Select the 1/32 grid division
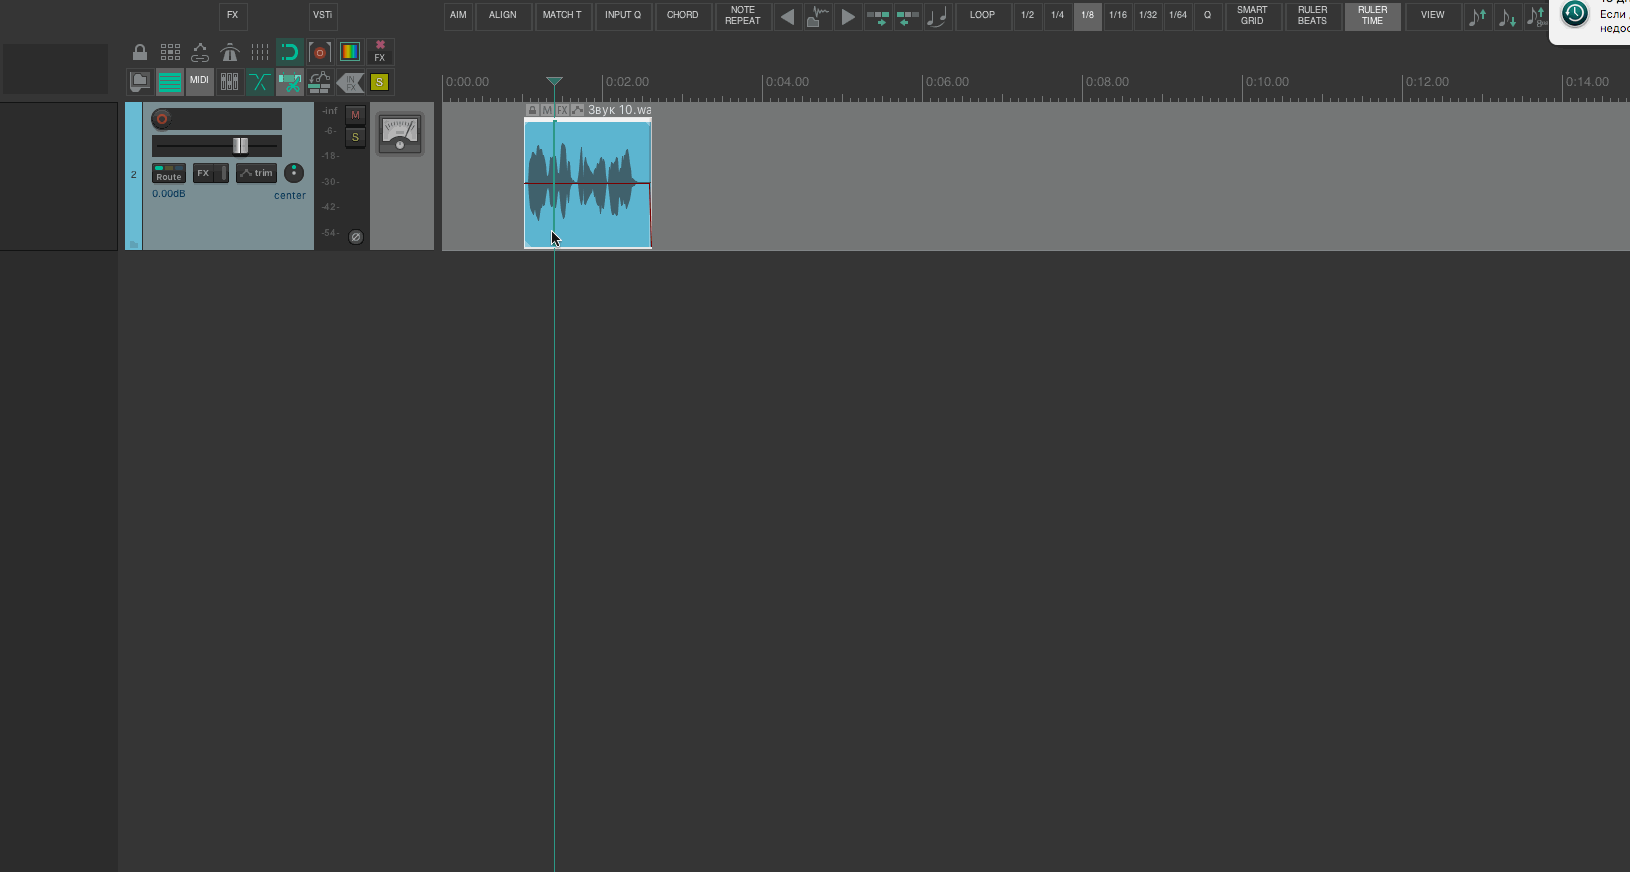1630x872 pixels. [1148, 16]
